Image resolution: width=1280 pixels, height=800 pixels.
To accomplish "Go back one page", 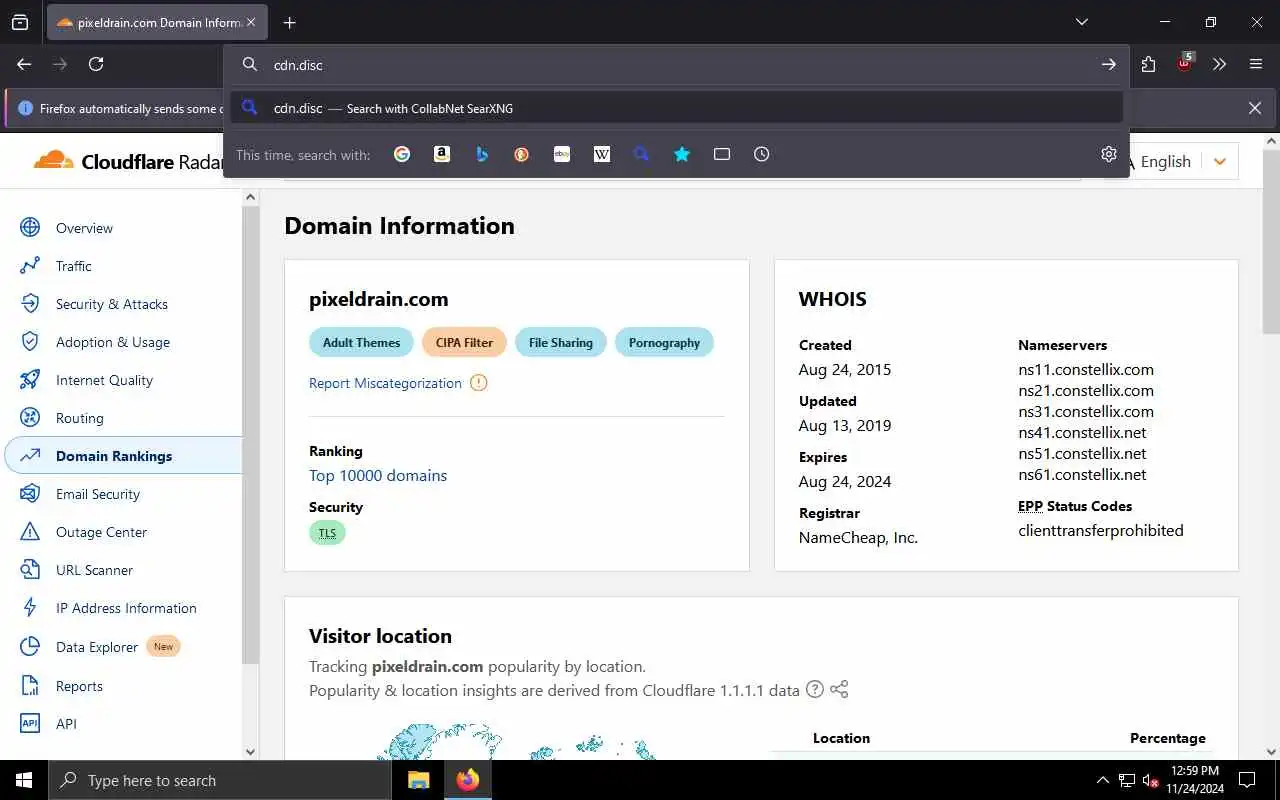I will 24,64.
